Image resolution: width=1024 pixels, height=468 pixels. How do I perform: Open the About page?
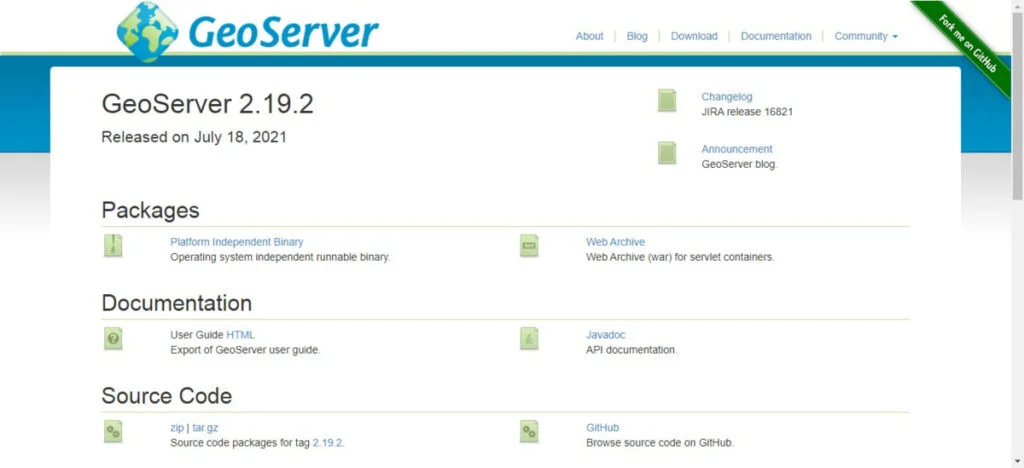click(589, 36)
